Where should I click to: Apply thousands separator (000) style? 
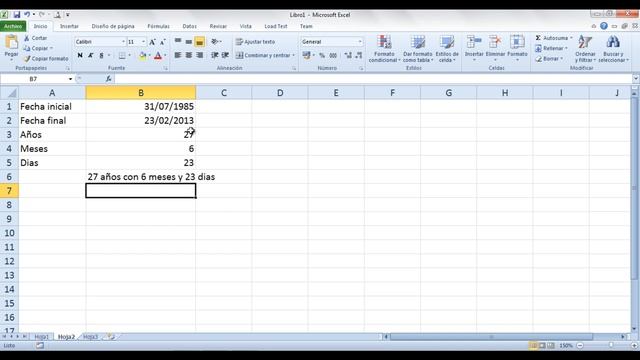pos(333,55)
